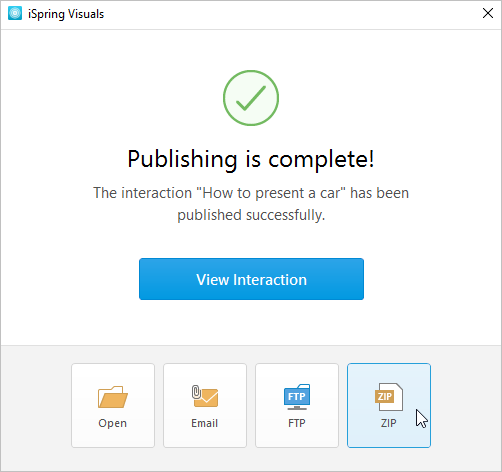Click the paperclip attachment on Email icon
502x472 pixels.
196,392
